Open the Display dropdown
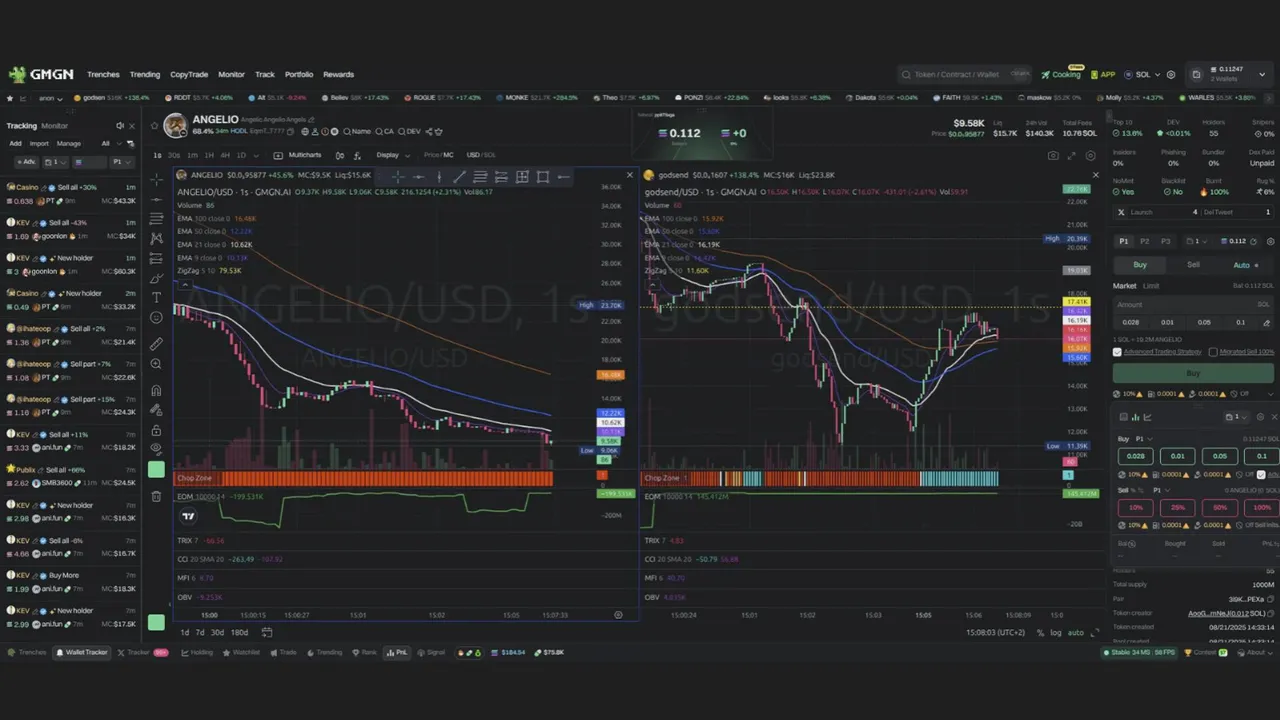The height and width of the screenshot is (720, 1280). click(392, 155)
